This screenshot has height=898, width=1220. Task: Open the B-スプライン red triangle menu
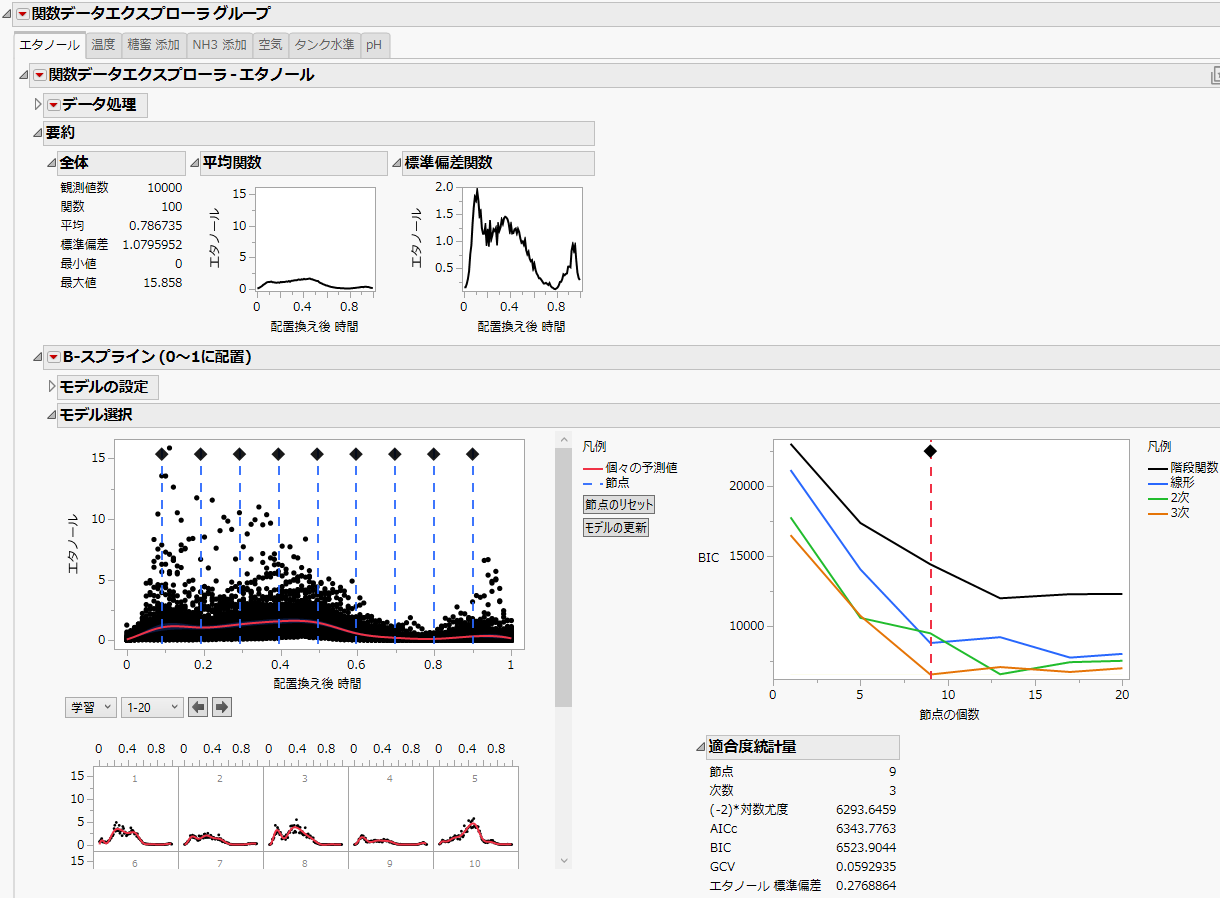[52, 355]
